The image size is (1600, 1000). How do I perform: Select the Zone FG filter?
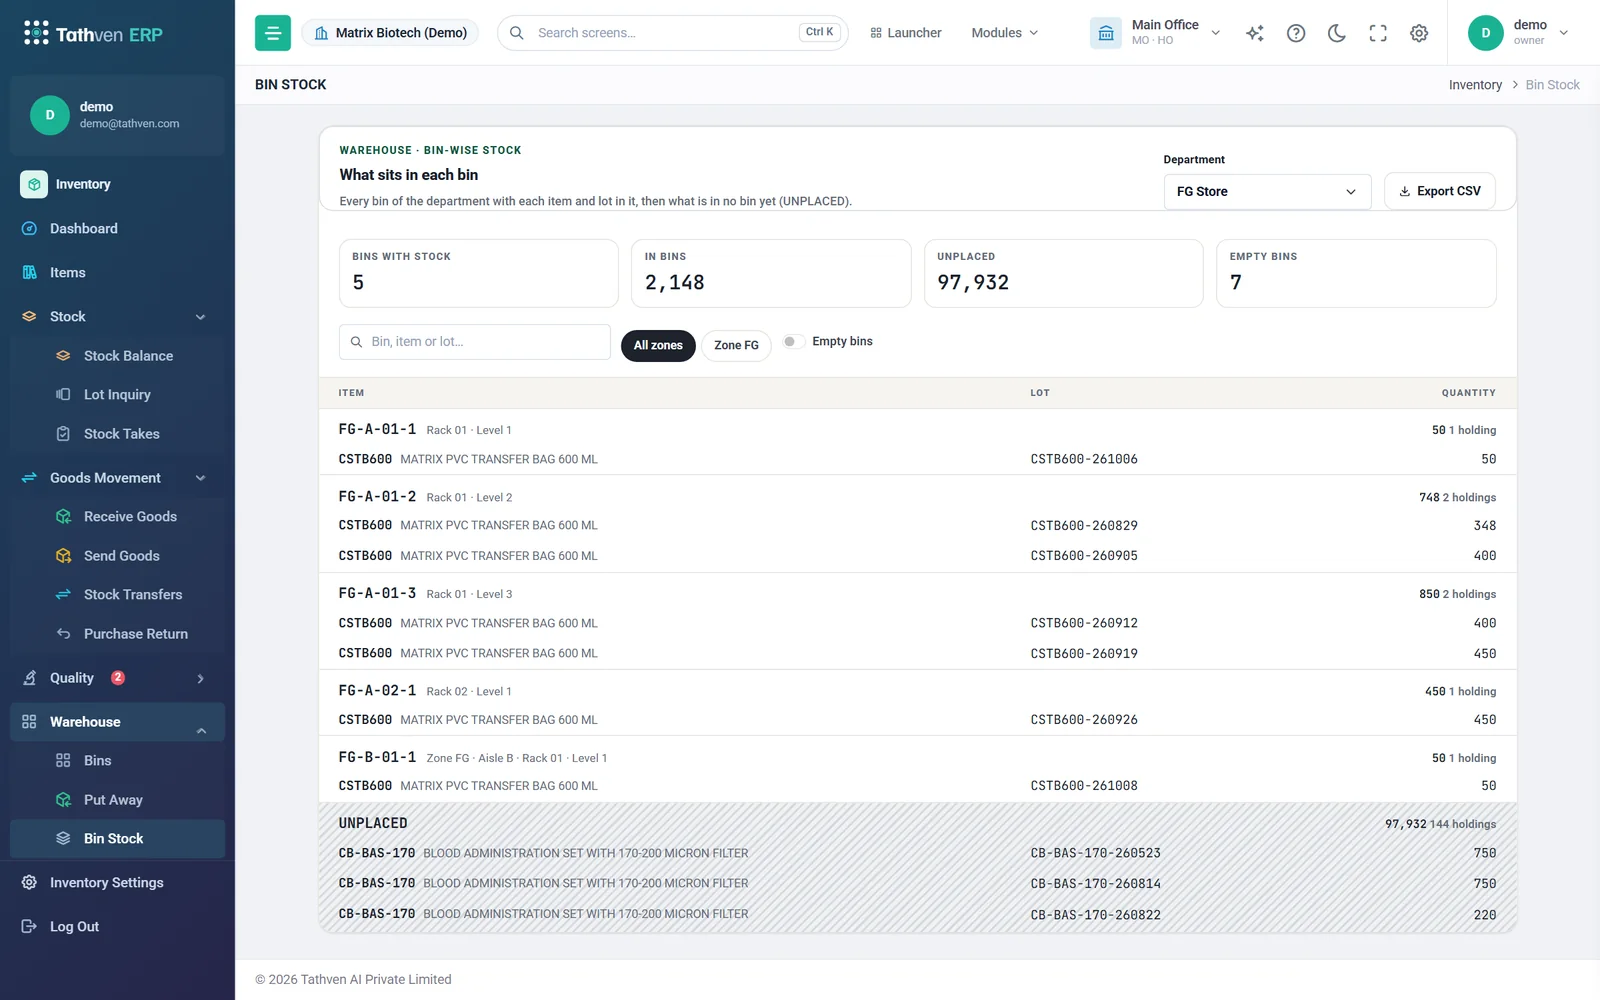point(736,346)
